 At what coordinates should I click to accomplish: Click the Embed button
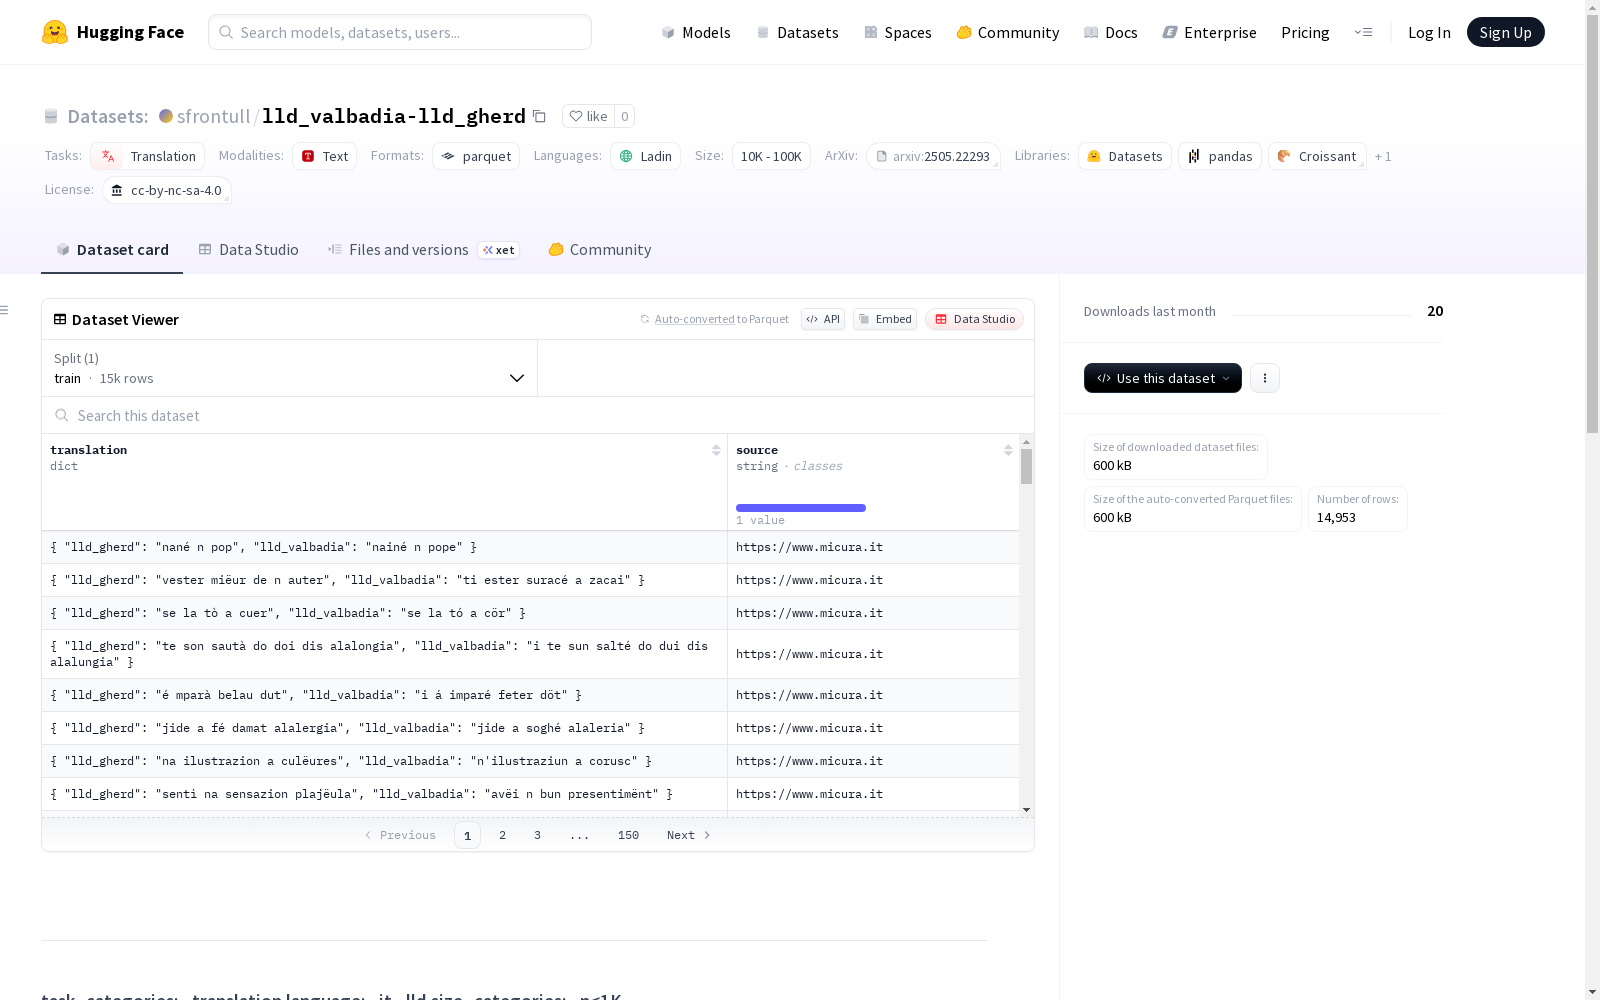[885, 319]
